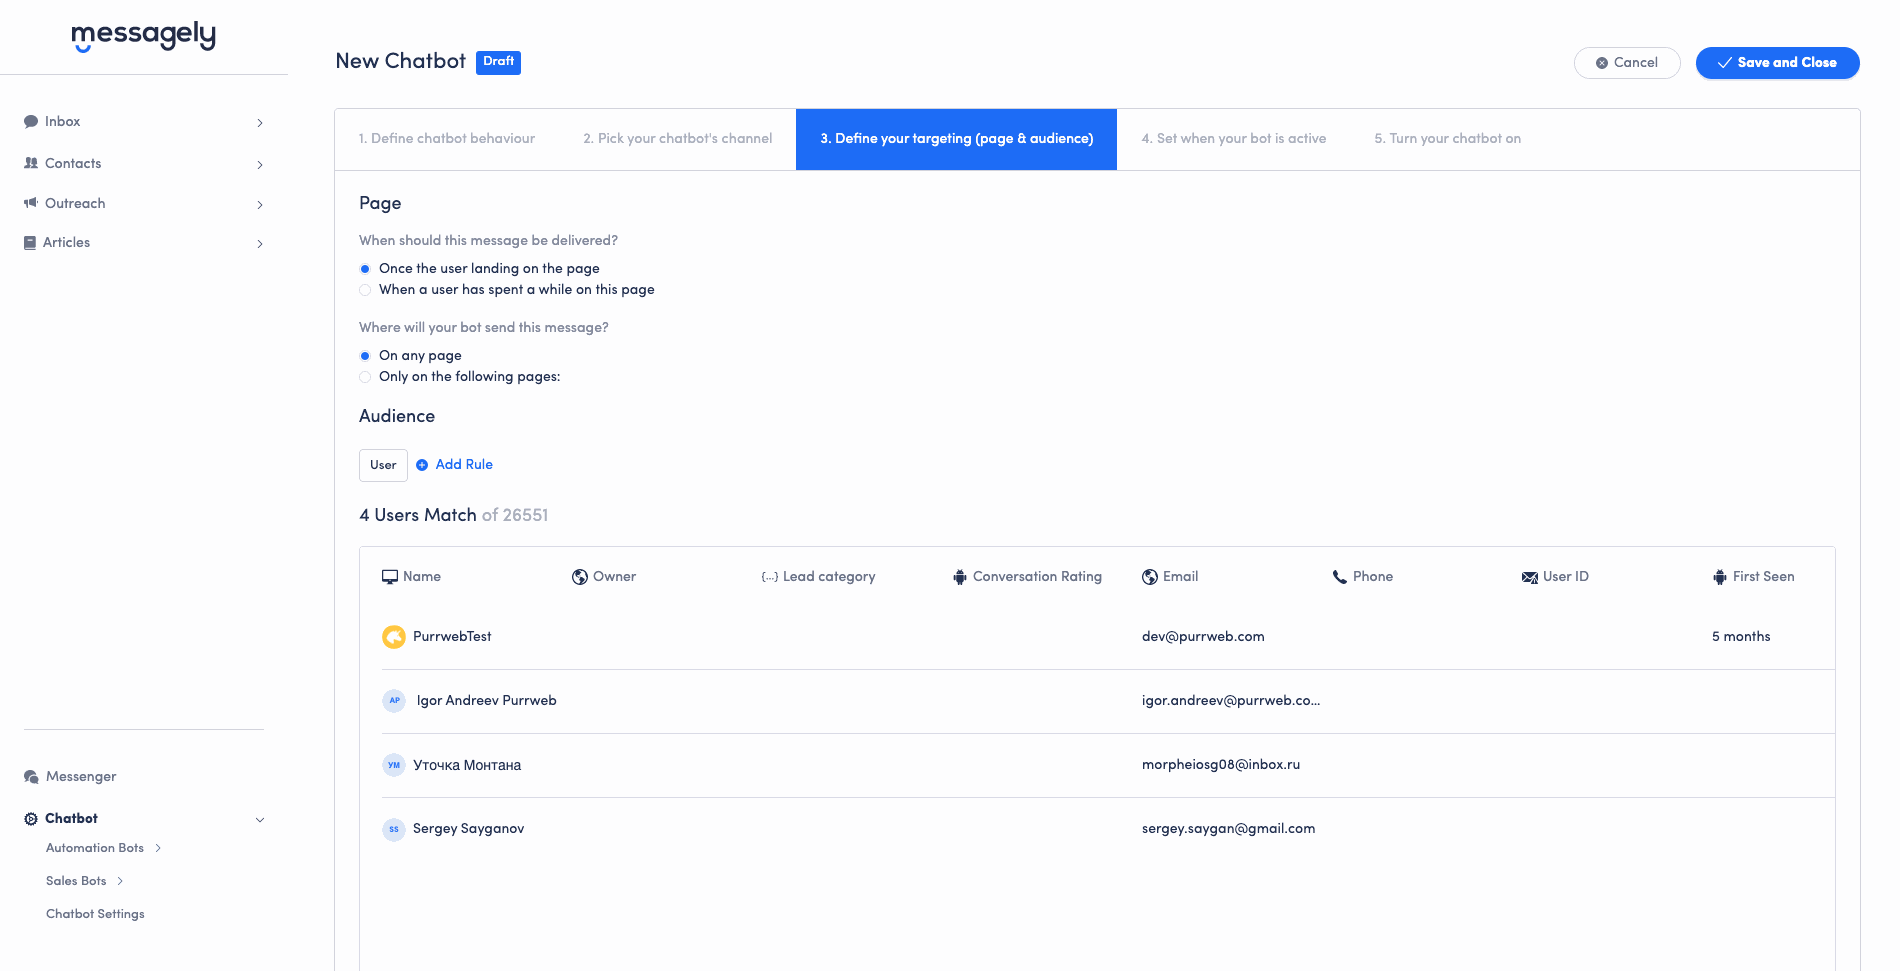
Task: Expand Automation Bots submenu arrow
Action: [158, 848]
